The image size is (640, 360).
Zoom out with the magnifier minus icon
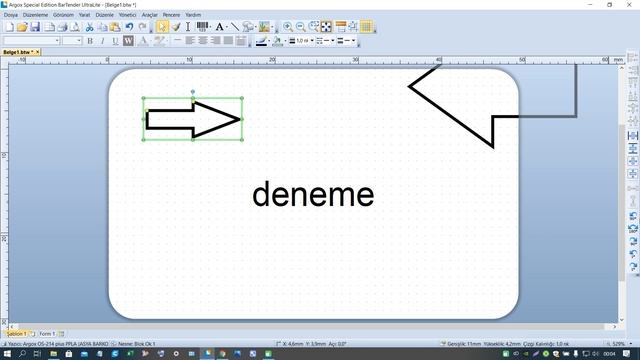(x=301, y=27)
